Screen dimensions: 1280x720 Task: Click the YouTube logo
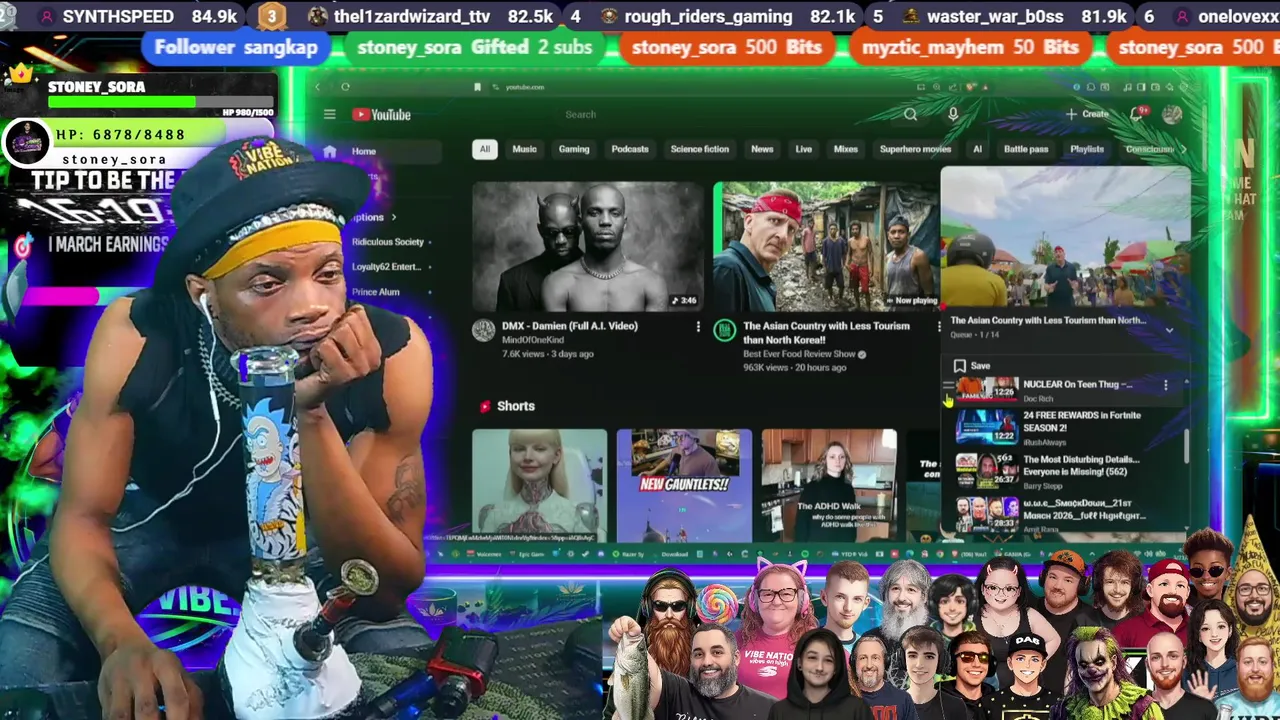click(x=381, y=114)
